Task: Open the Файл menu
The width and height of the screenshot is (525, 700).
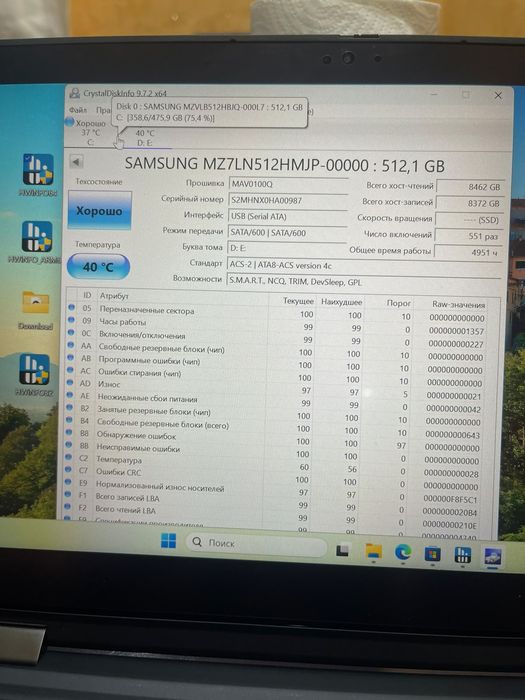Action: (x=78, y=109)
